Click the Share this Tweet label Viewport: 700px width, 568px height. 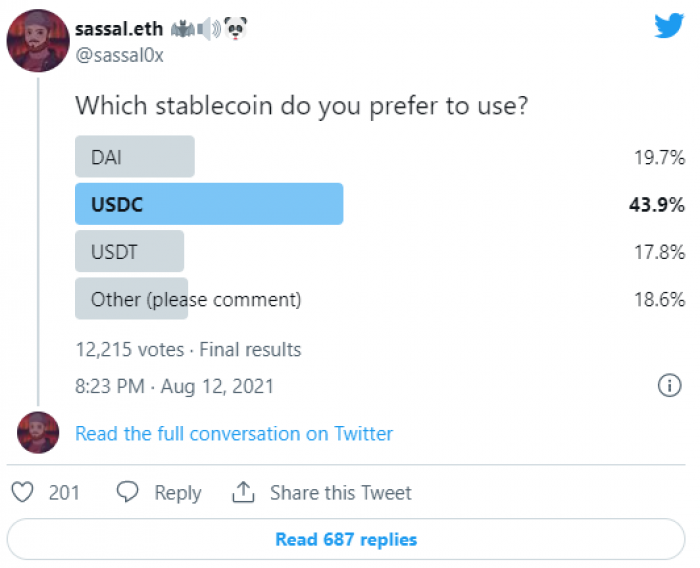tap(341, 493)
